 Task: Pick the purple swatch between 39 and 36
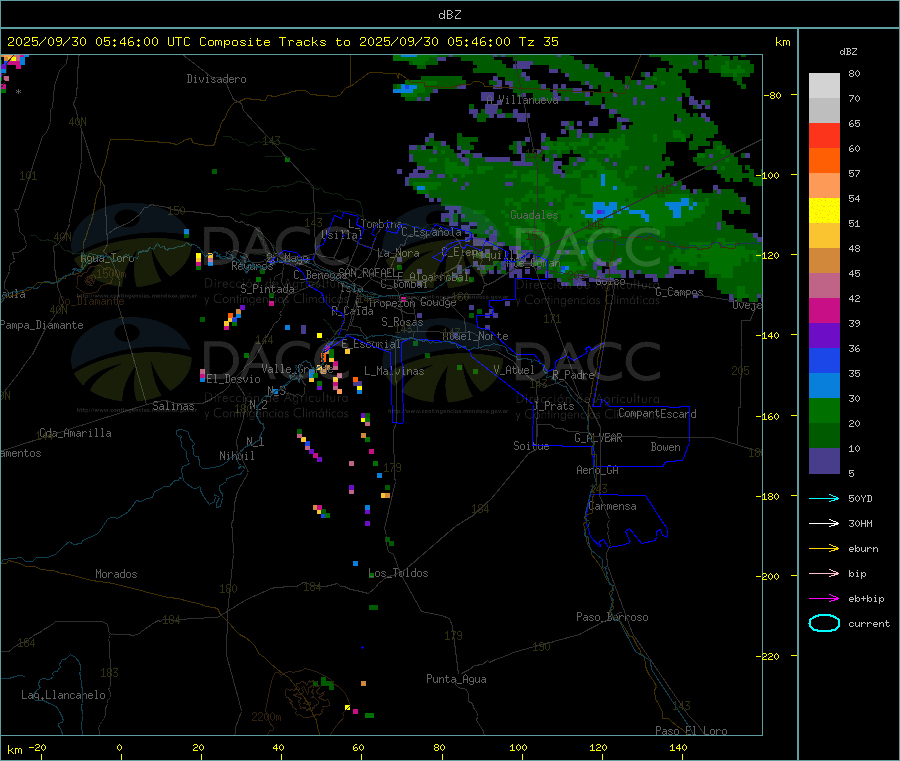824,336
